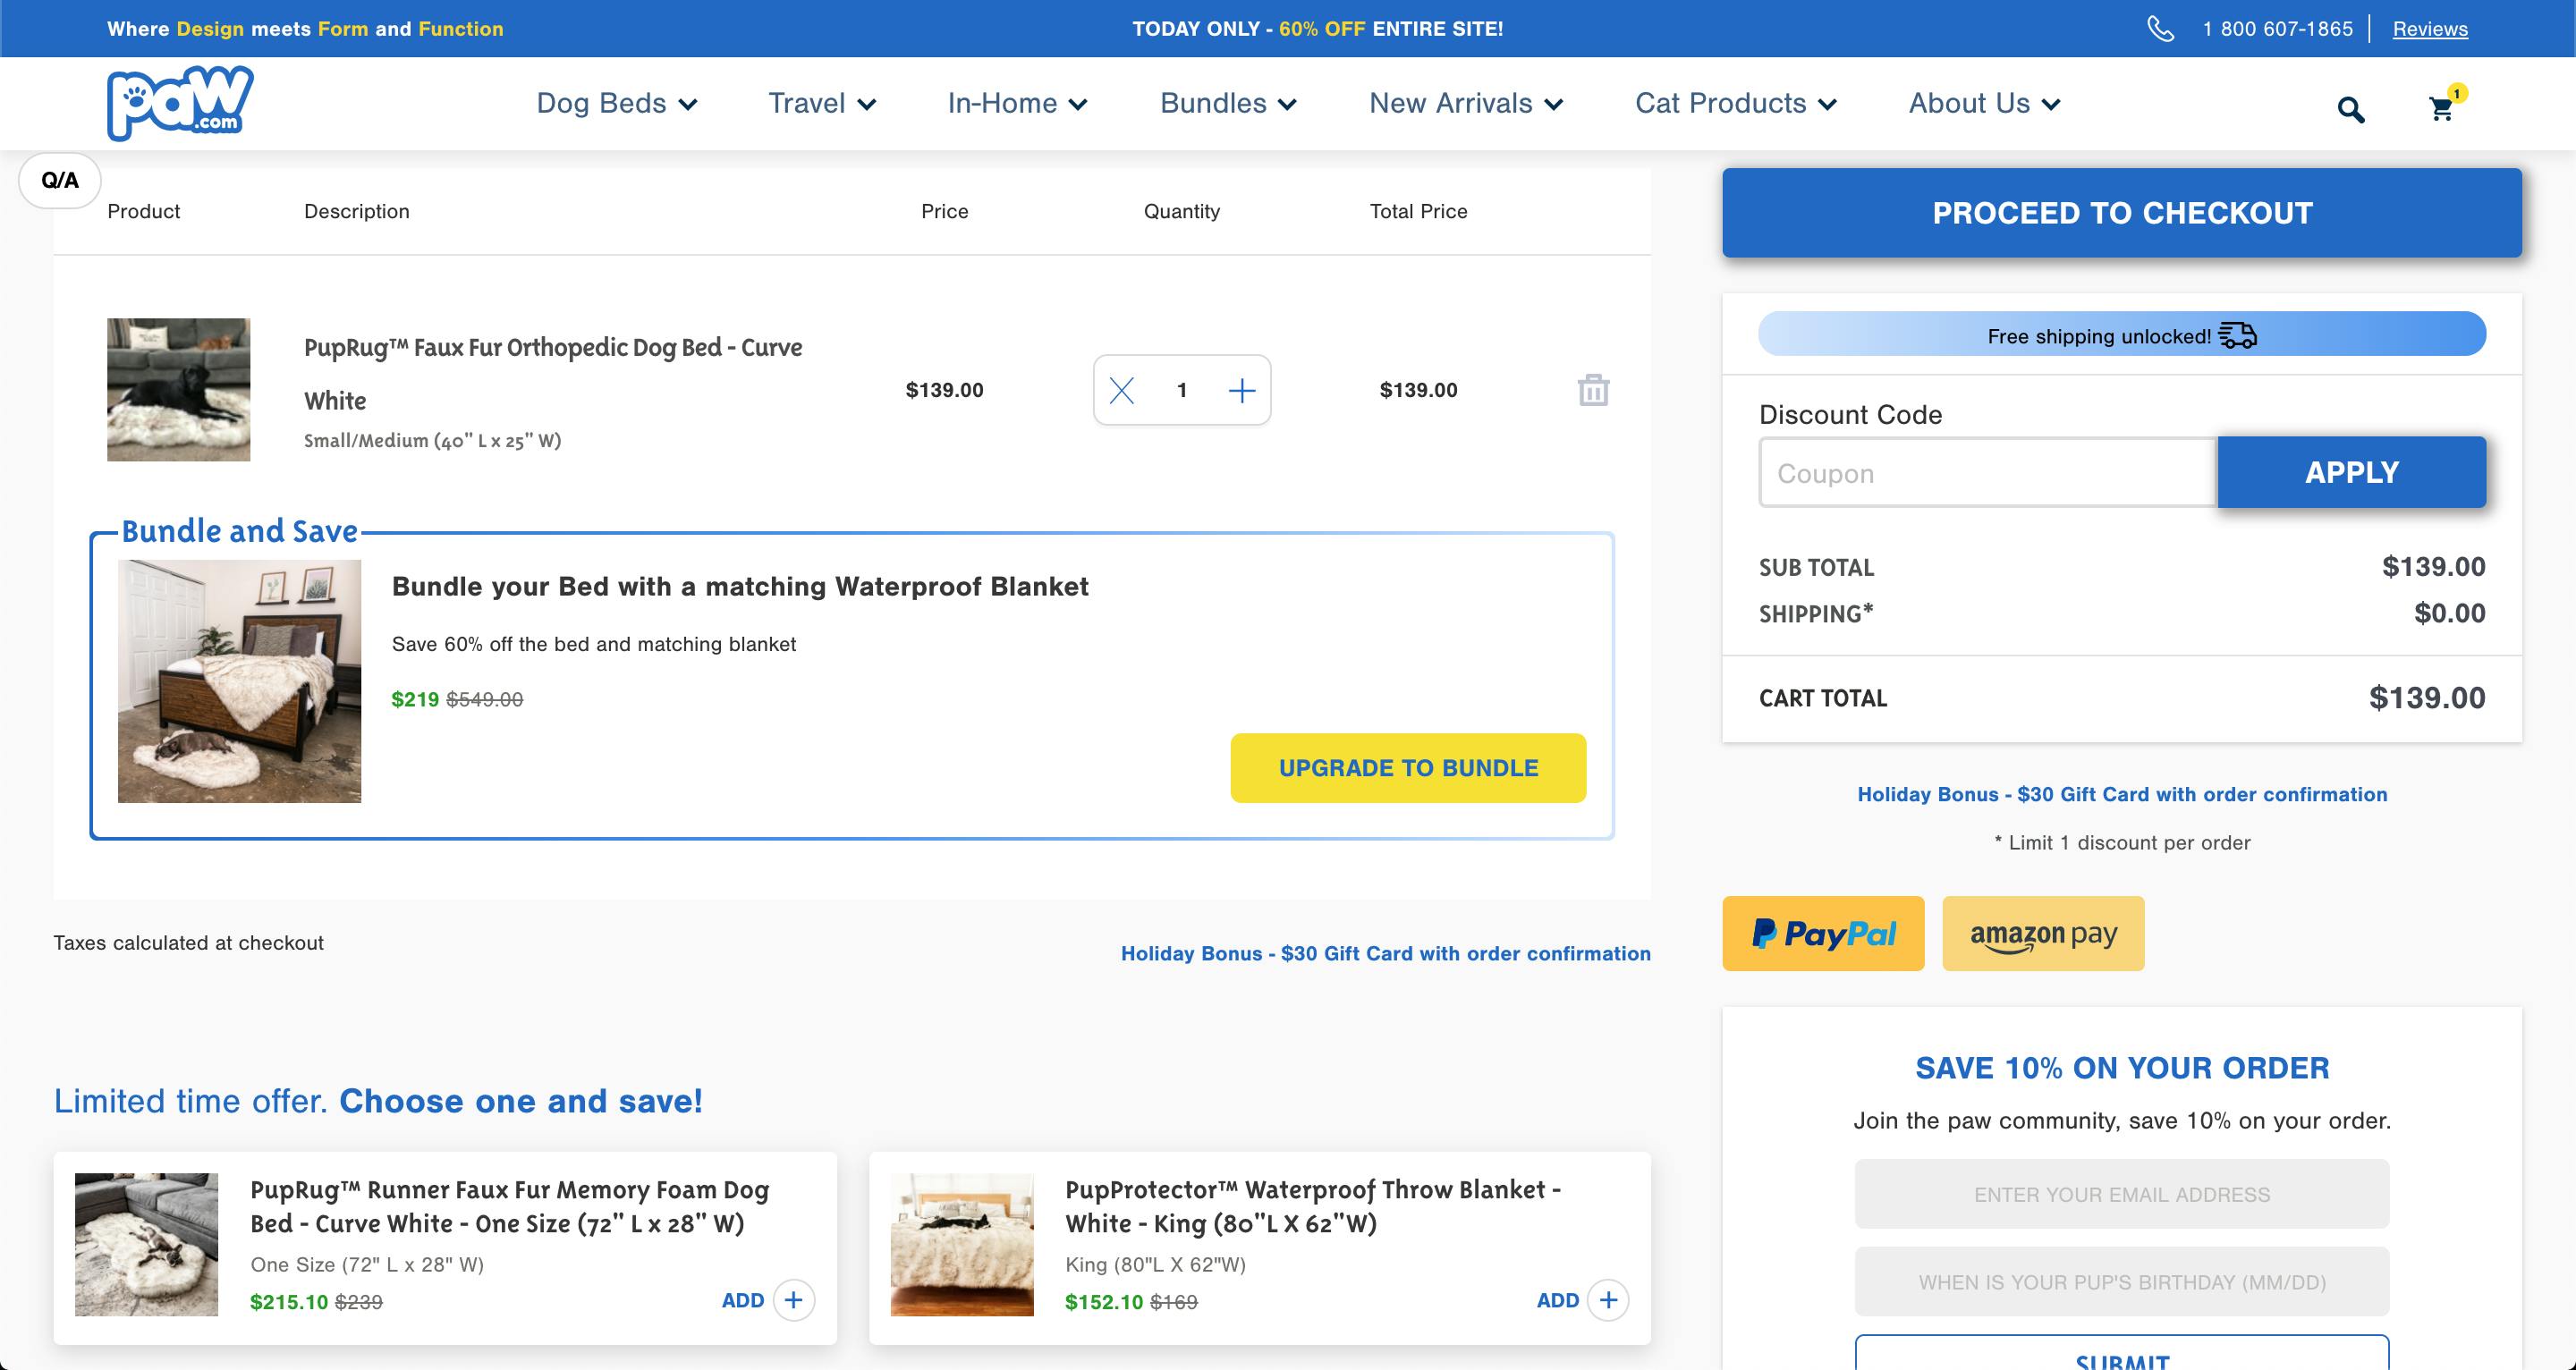This screenshot has height=1370, width=2576.
Task: Click the 'Small/Medium (40" L x 25" W)' text
Action: pyautogui.click(x=432, y=441)
